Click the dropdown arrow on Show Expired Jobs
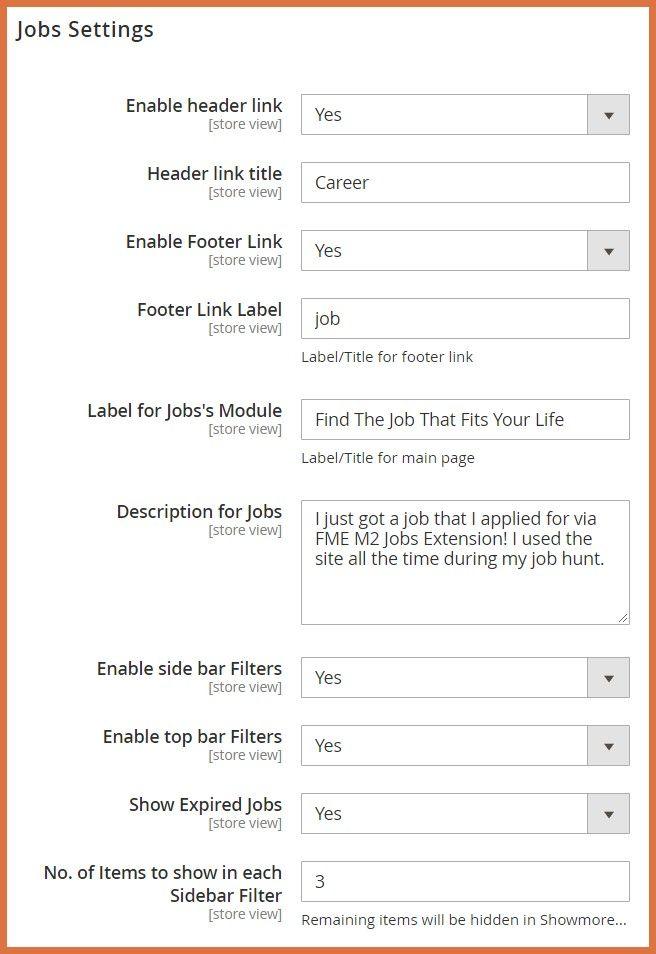Image resolution: width=656 pixels, height=954 pixels. click(608, 813)
